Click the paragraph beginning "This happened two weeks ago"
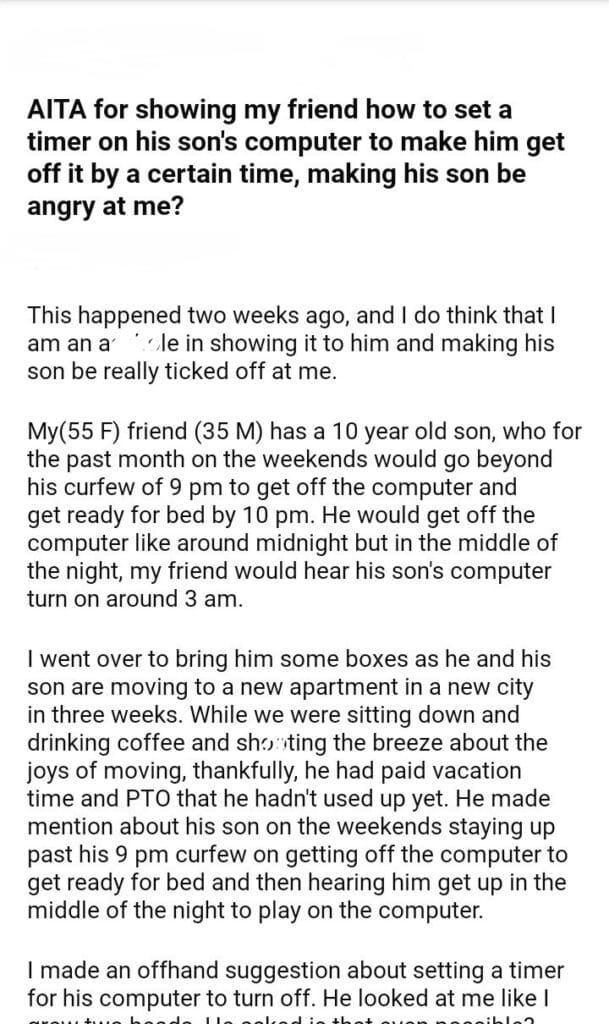609x1024 pixels. [290, 342]
